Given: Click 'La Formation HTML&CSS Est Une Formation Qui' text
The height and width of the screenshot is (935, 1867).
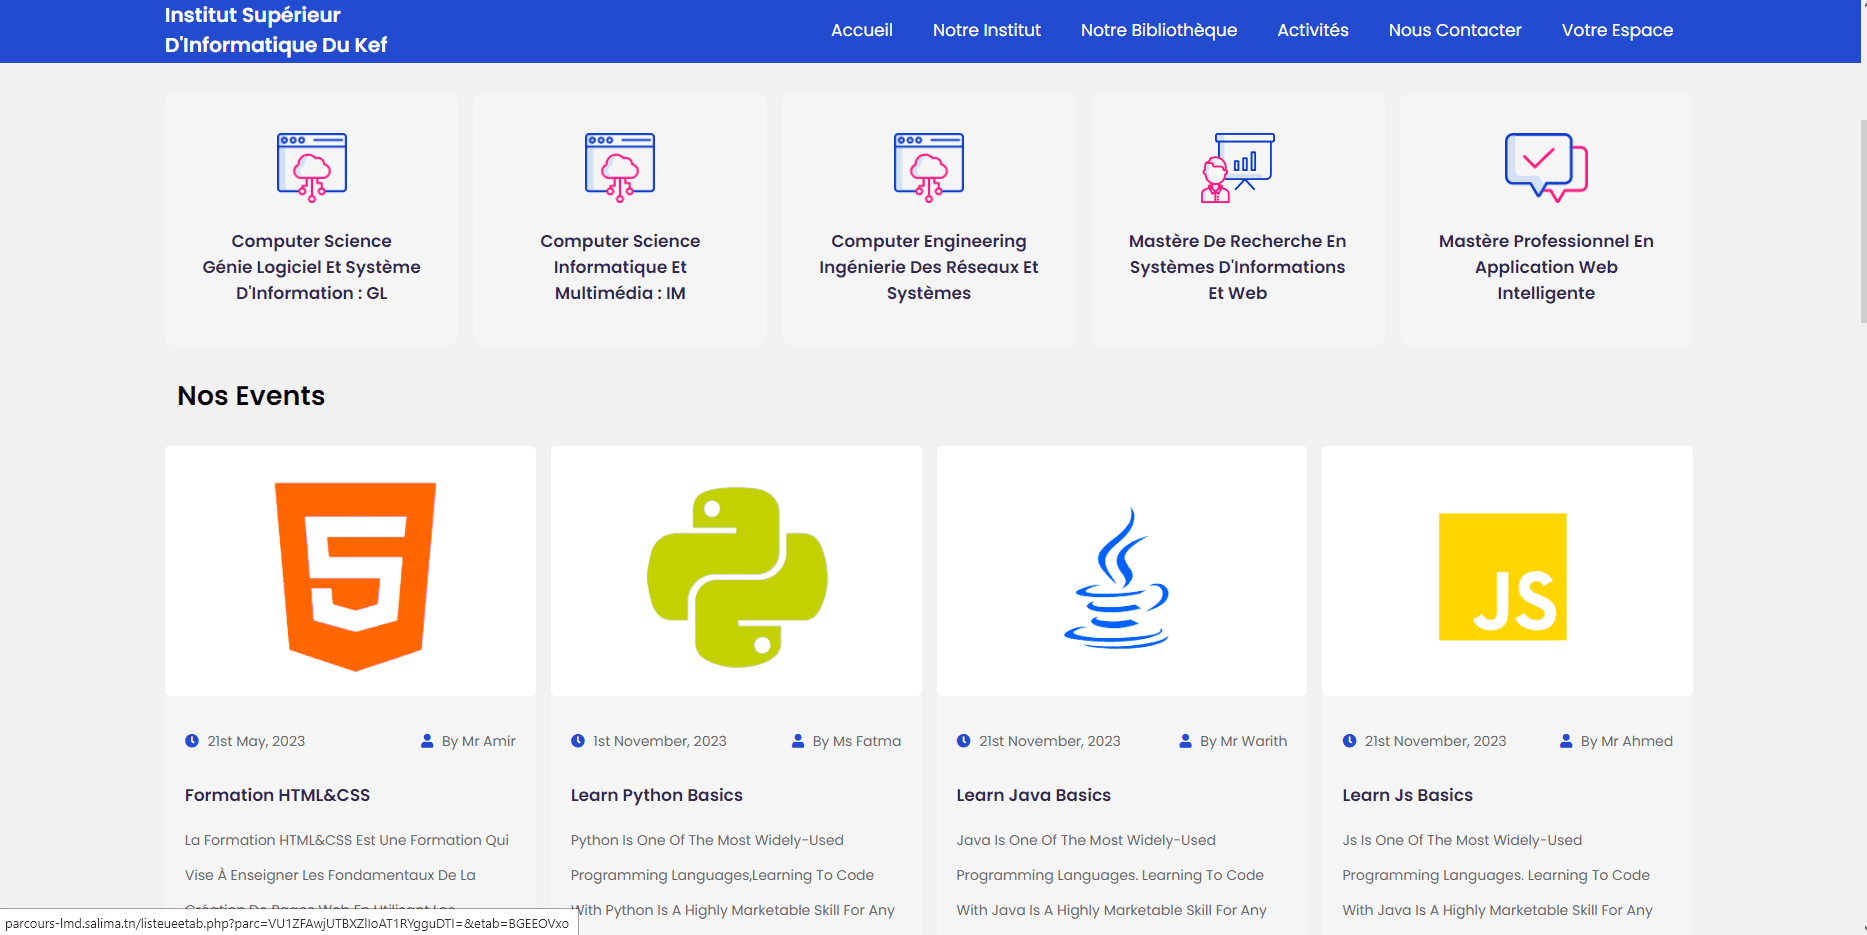Looking at the screenshot, I should tap(347, 840).
